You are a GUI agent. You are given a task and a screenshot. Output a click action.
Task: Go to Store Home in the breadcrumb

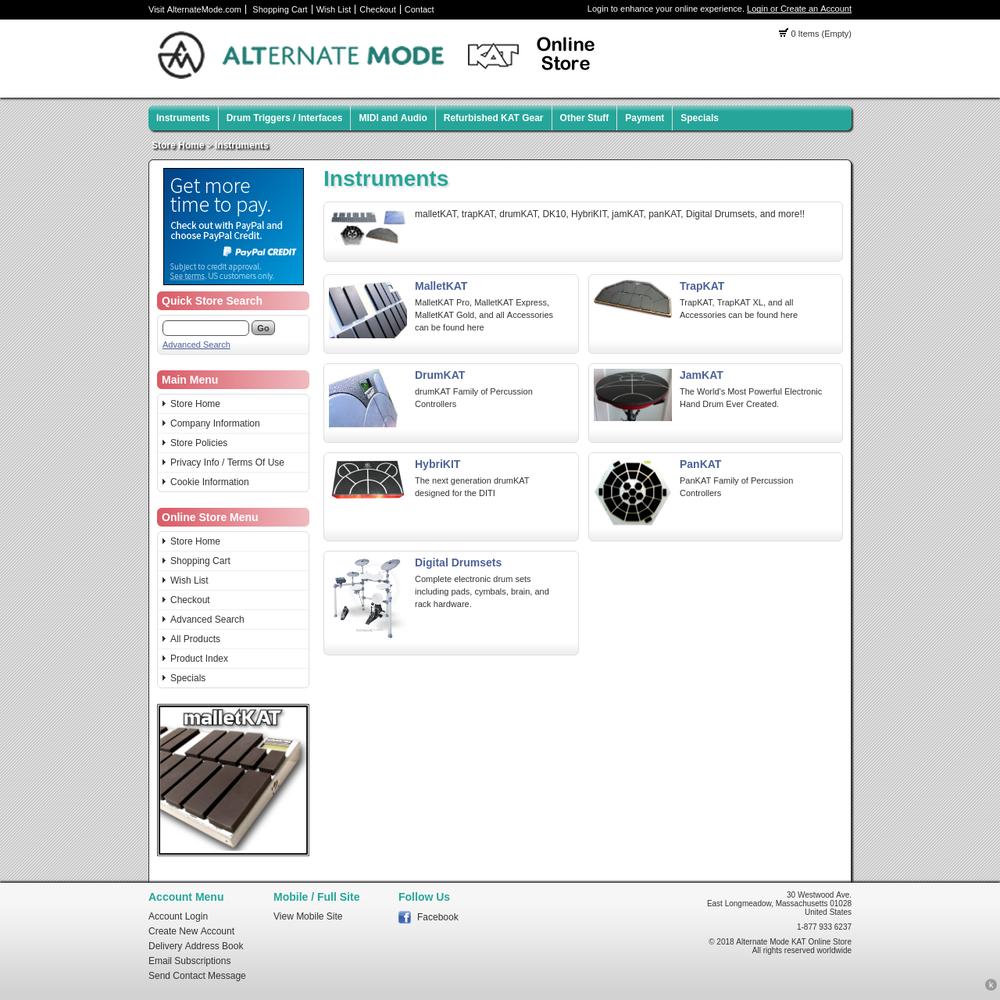(179, 145)
